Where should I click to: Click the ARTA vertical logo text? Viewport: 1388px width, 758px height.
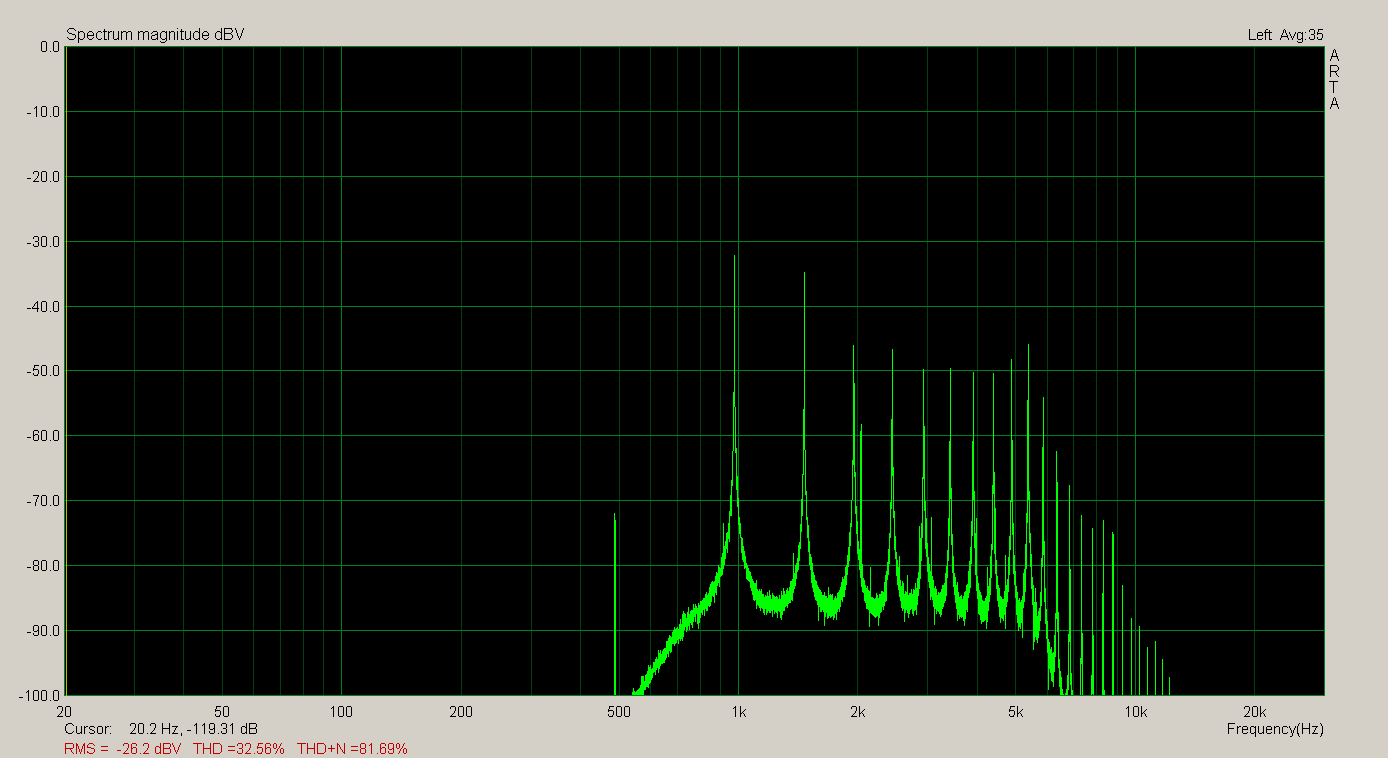point(1334,80)
